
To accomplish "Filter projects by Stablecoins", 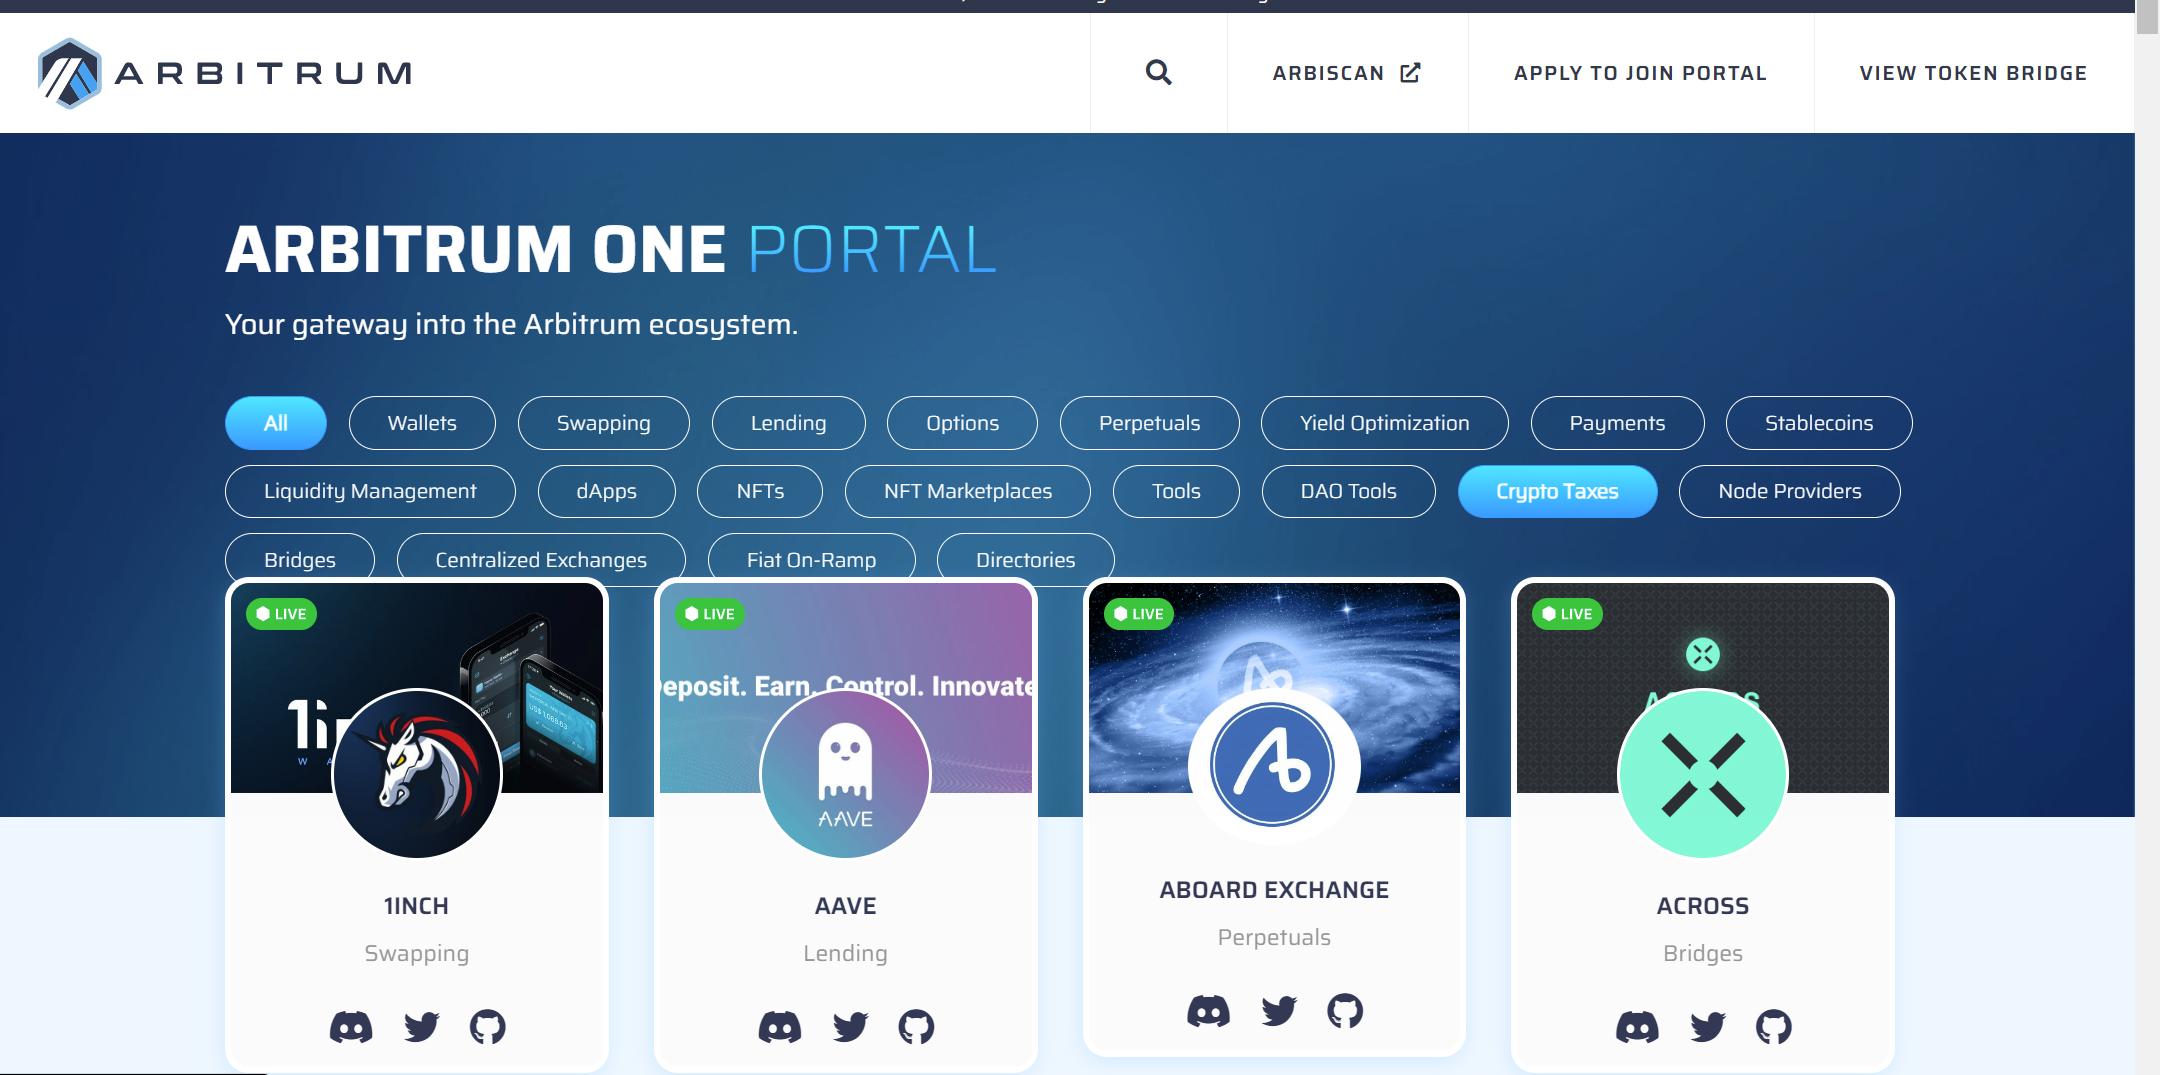I will pos(1819,423).
